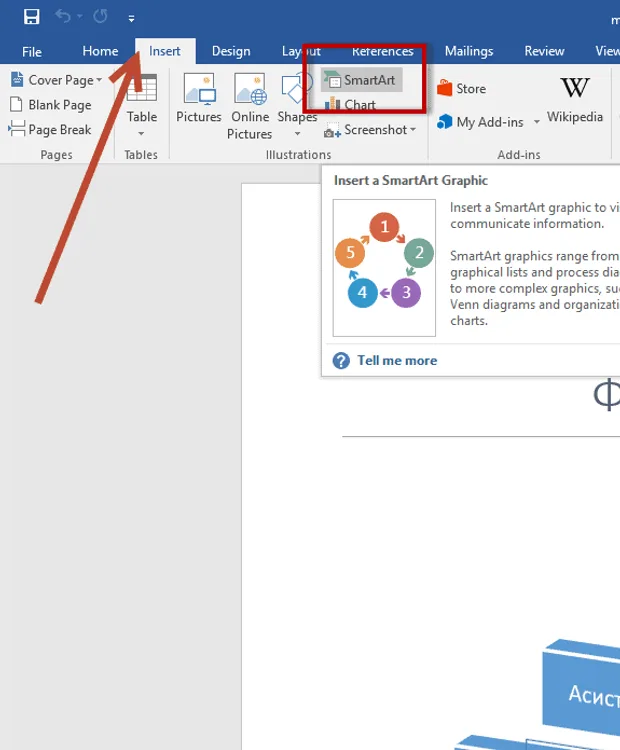Open the Review tab
620x750 pixels.
(544, 51)
